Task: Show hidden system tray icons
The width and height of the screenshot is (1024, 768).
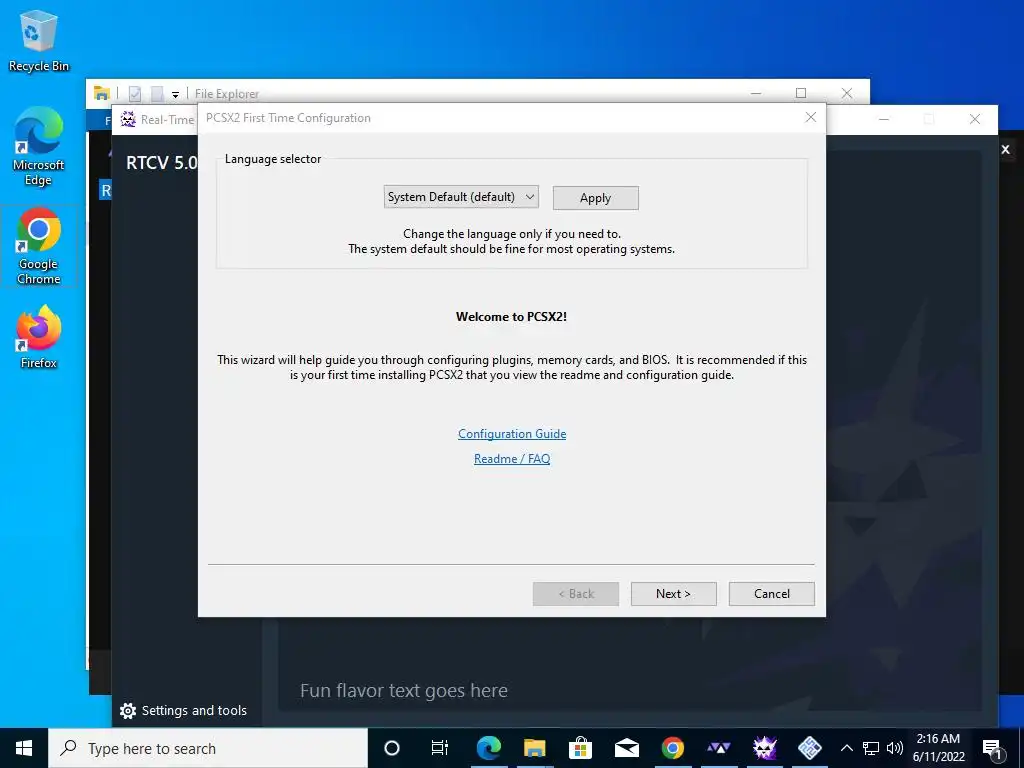Action: (x=846, y=748)
